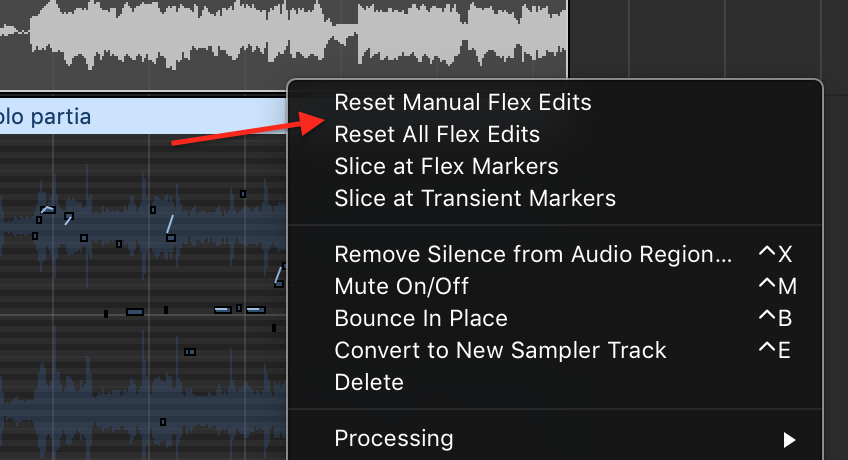Screen dimensions: 848x460
Task: Select double-square flex note below center line
Action: [x=189, y=352]
